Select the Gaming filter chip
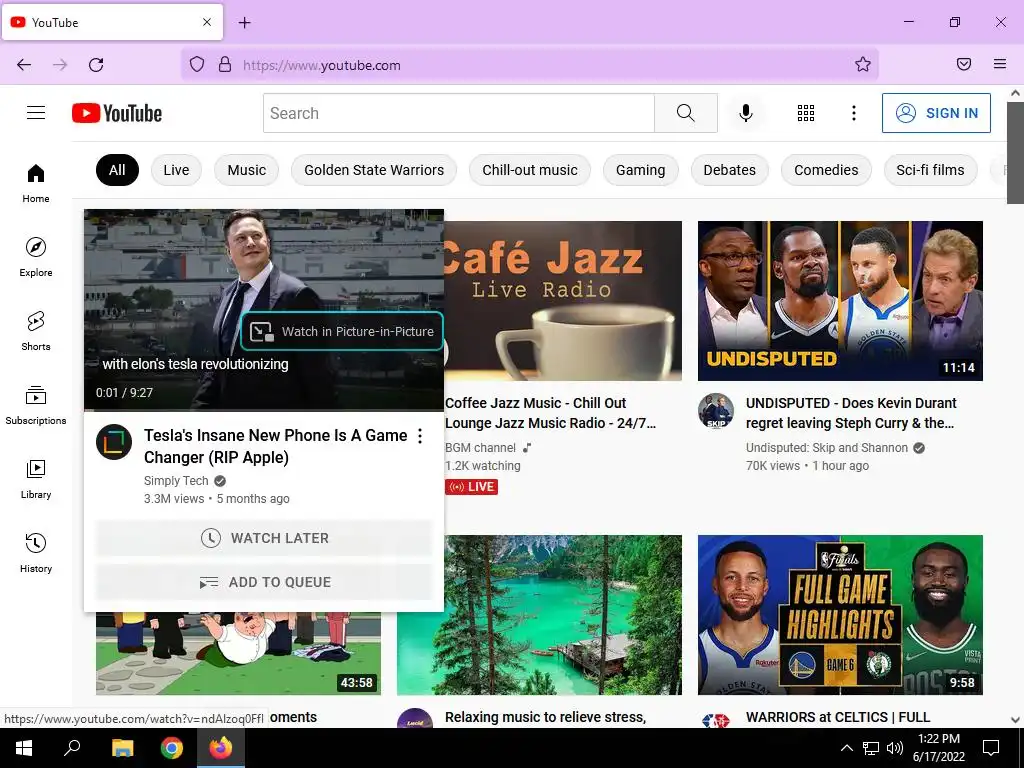Image resolution: width=1024 pixels, height=768 pixels. (641, 170)
